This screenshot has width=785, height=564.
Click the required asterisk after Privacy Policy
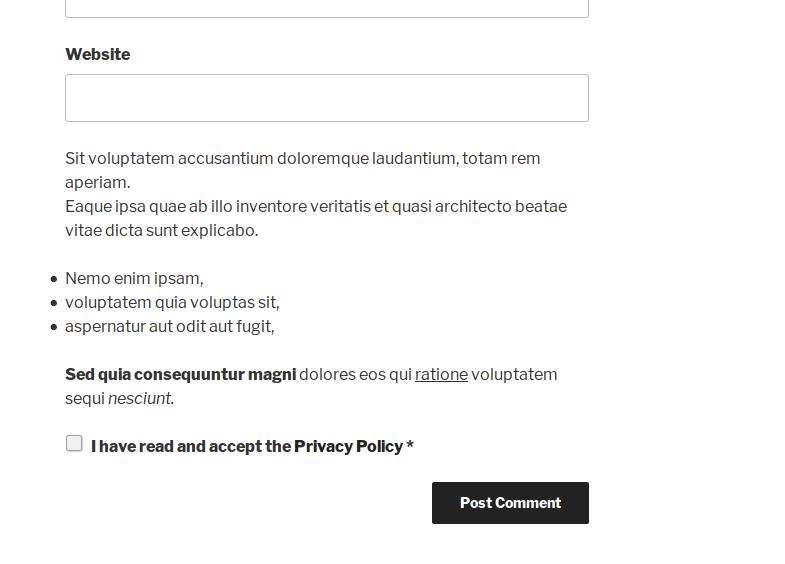click(410, 446)
